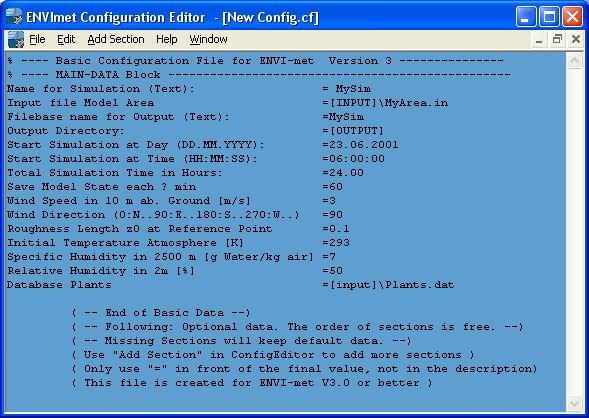
Task: Click the Filebase name for Output value
Action: click(x=346, y=117)
